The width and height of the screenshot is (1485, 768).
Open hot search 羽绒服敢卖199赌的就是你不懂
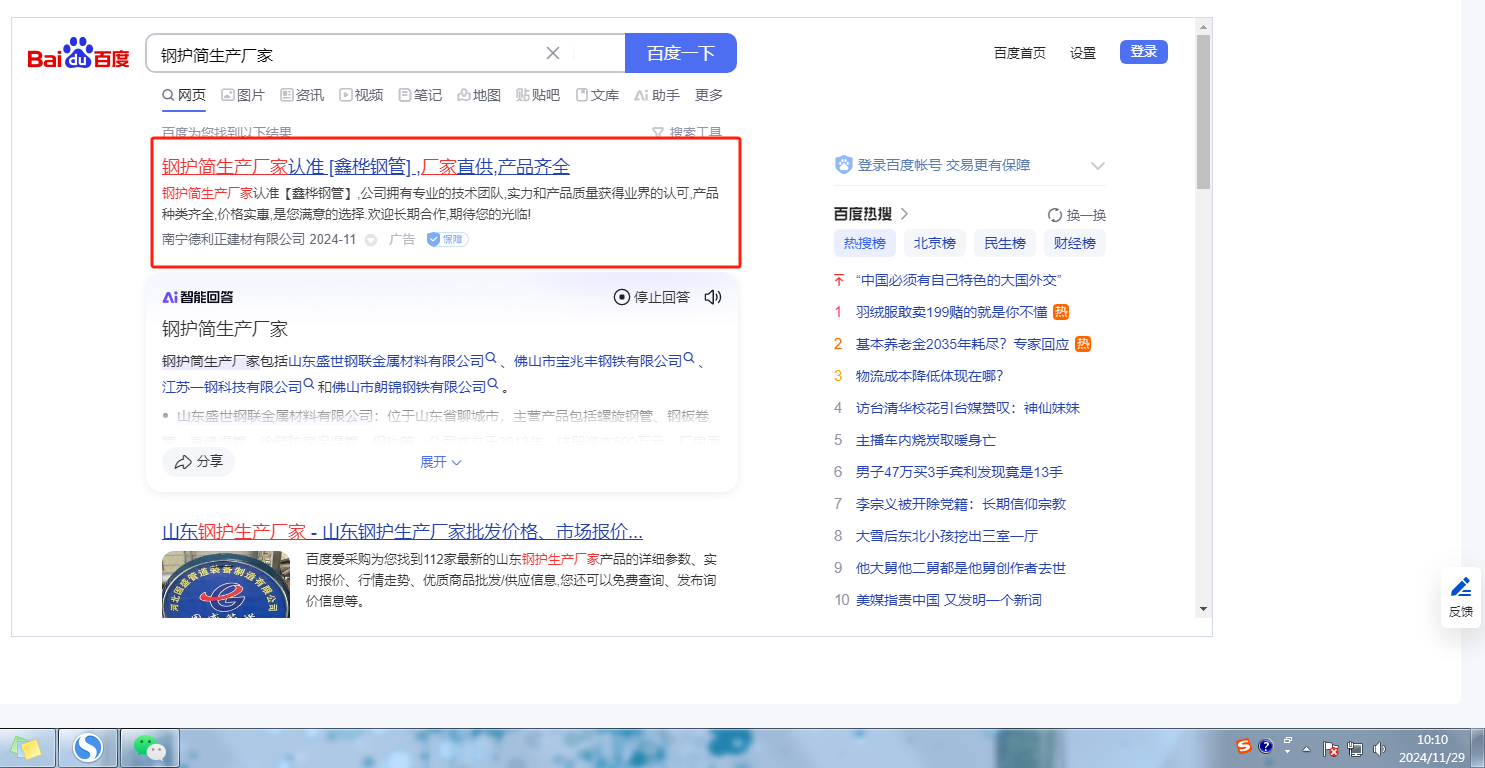click(x=951, y=312)
